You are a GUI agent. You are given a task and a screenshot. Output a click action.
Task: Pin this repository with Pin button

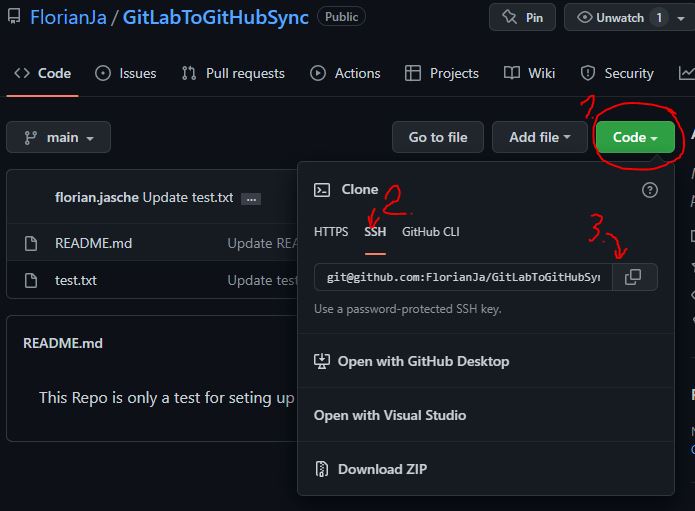(522, 17)
